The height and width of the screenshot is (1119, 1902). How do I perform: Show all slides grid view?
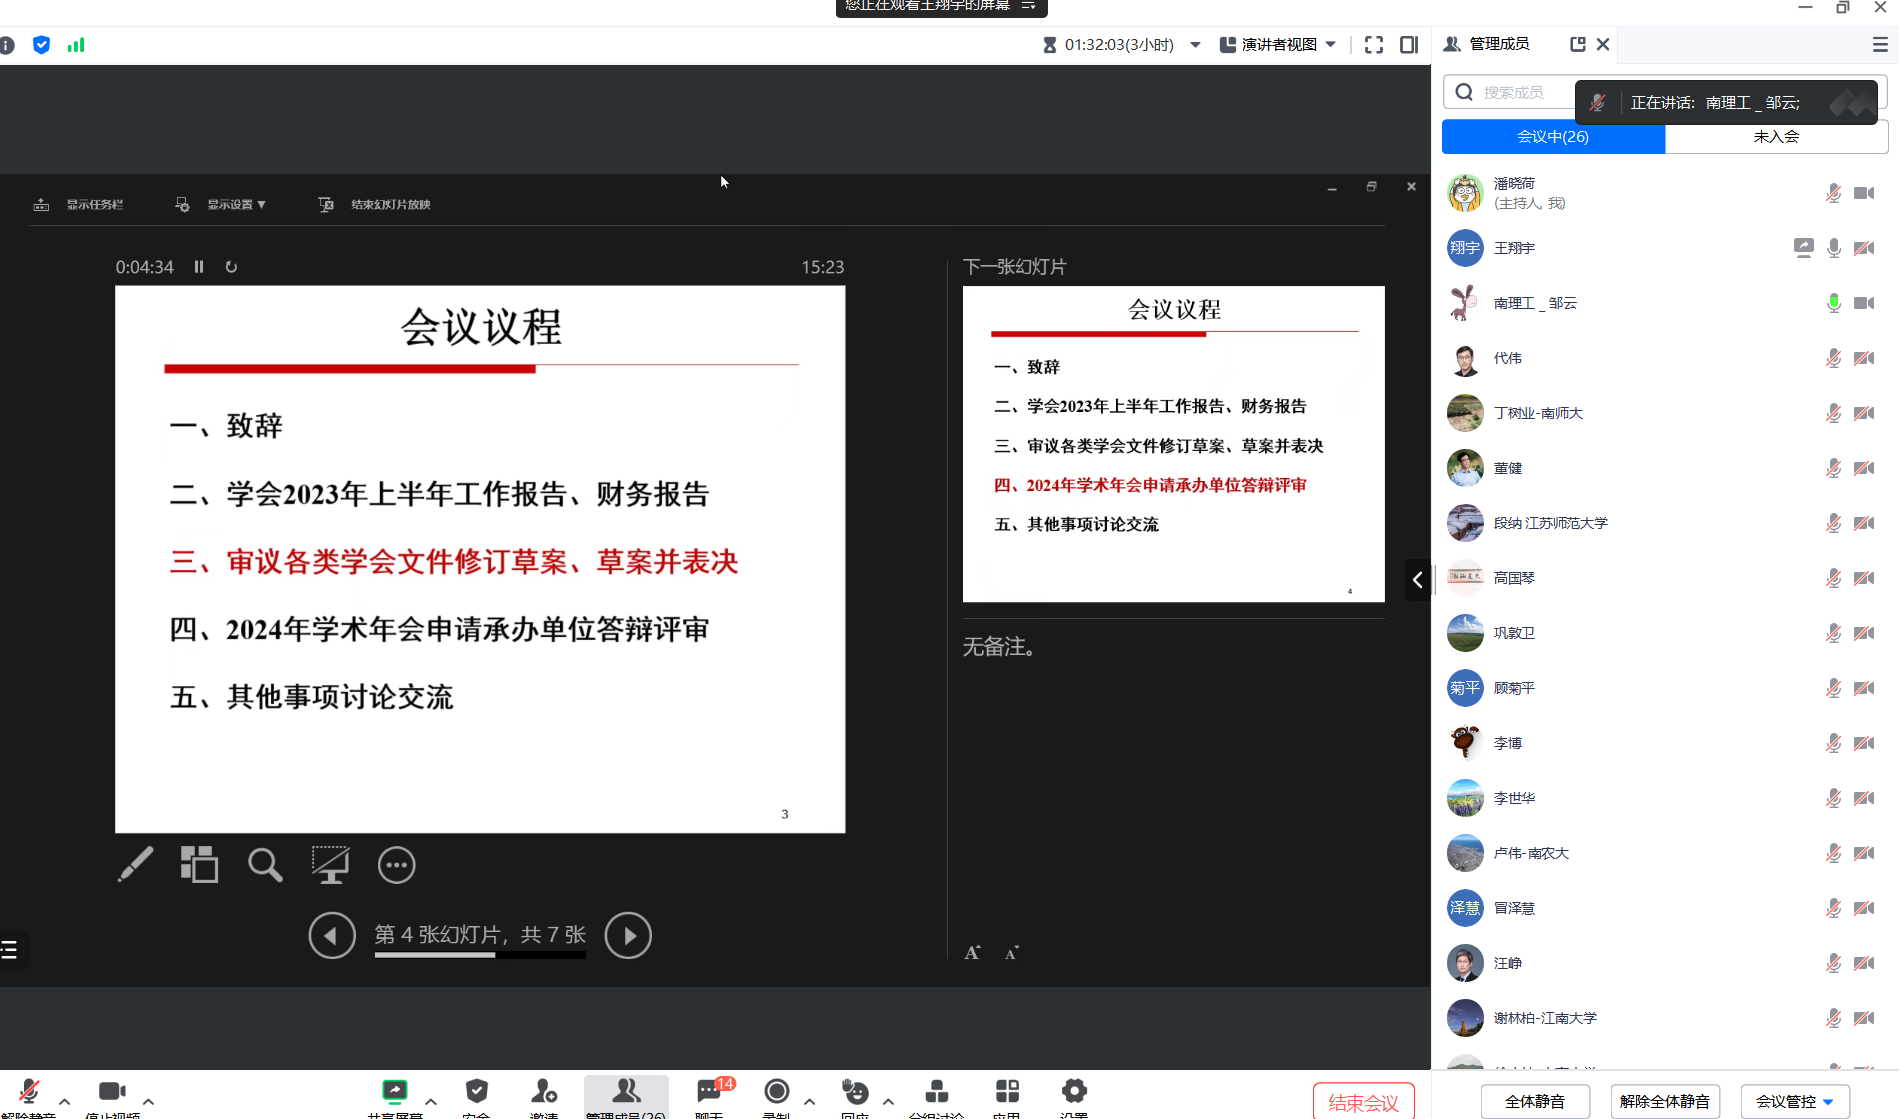click(x=199, y=865)
